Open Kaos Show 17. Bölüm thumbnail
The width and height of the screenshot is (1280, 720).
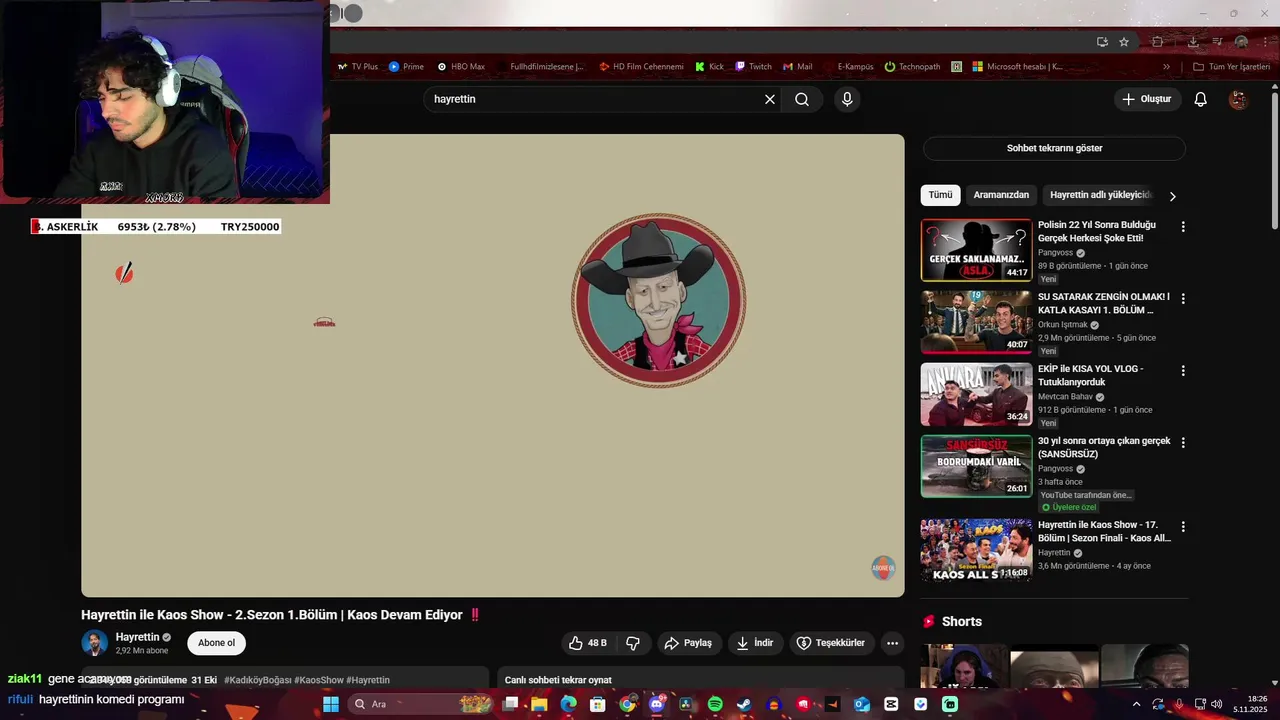pyautogui.click(x=976, y=550)
